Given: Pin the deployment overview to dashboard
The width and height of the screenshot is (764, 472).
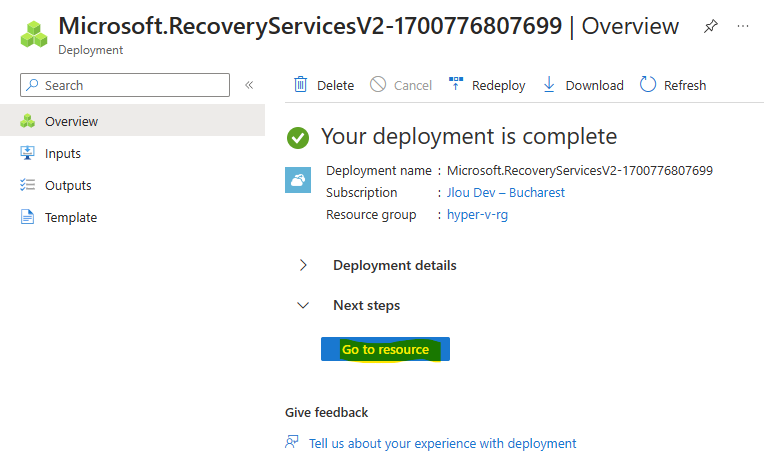Looking at the screenshot, I should [710, 26].
